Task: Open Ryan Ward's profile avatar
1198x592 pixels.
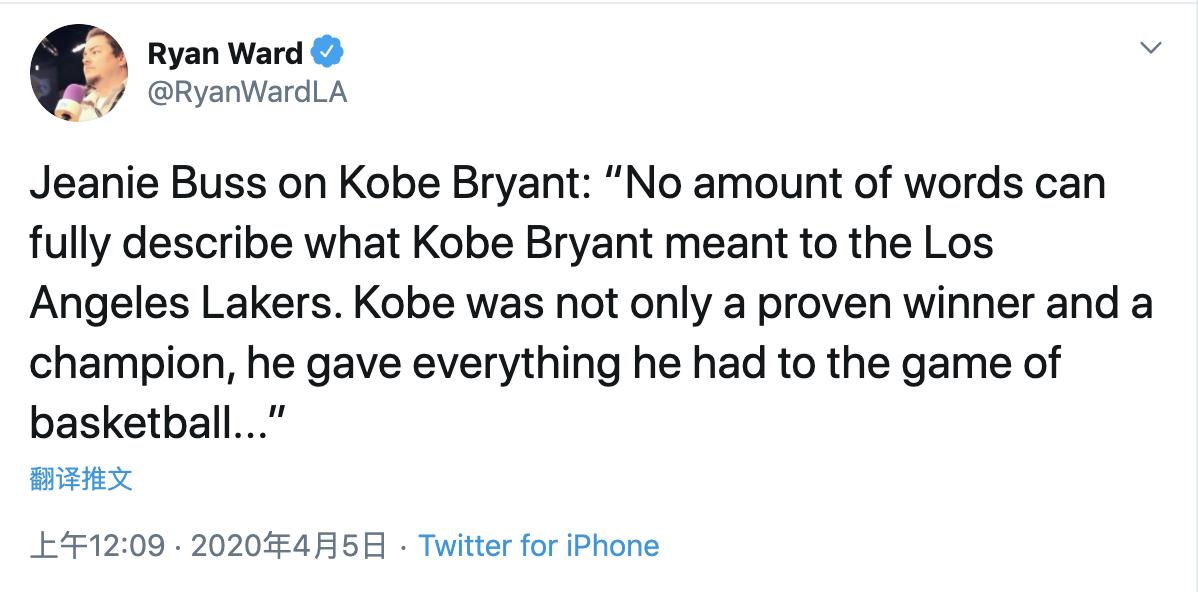Action: [x=79, y=73]
